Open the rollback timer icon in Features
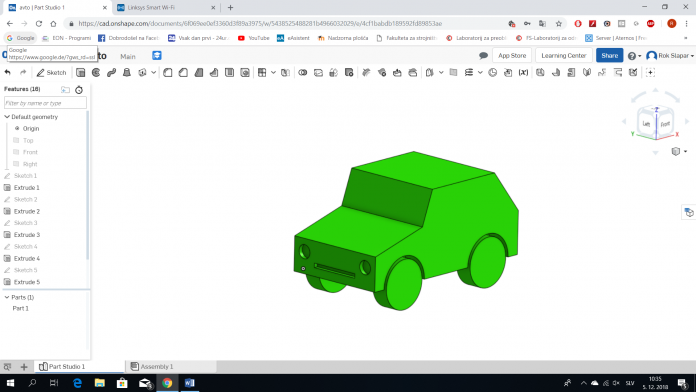 pos(79,90)
